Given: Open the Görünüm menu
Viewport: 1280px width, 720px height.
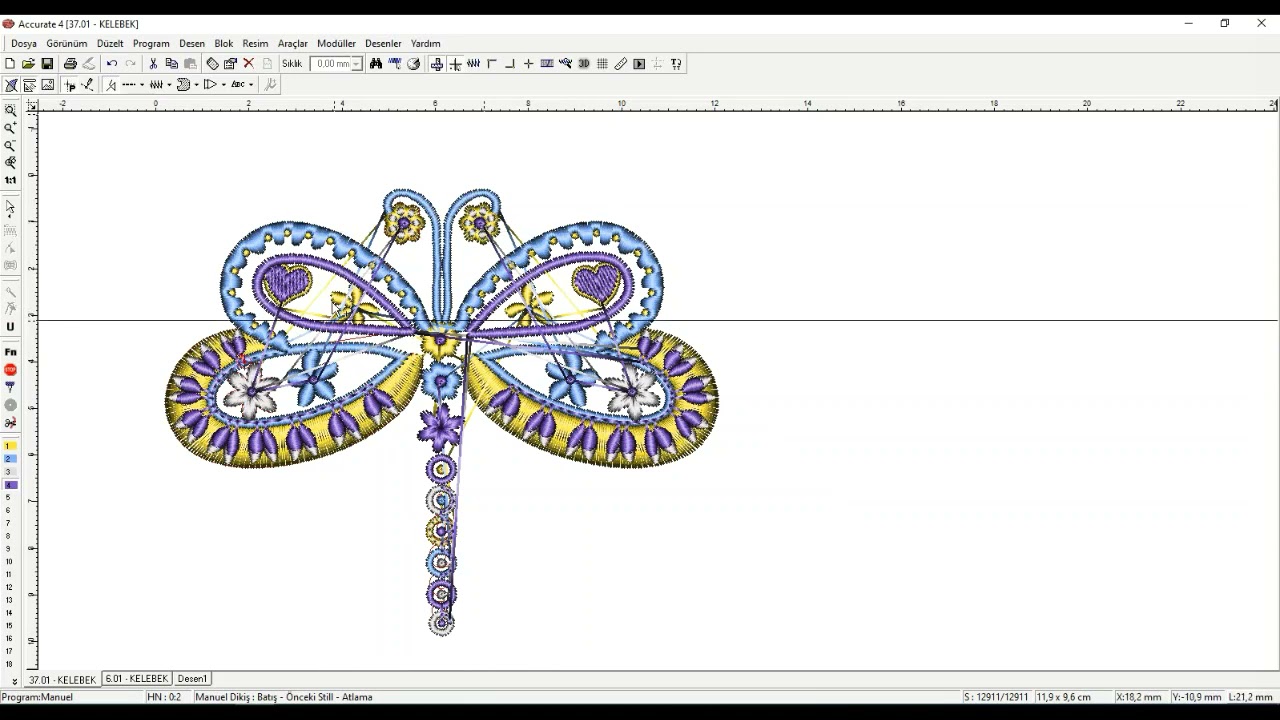Looking at the screenshot, I should click(x=67, y=44).
